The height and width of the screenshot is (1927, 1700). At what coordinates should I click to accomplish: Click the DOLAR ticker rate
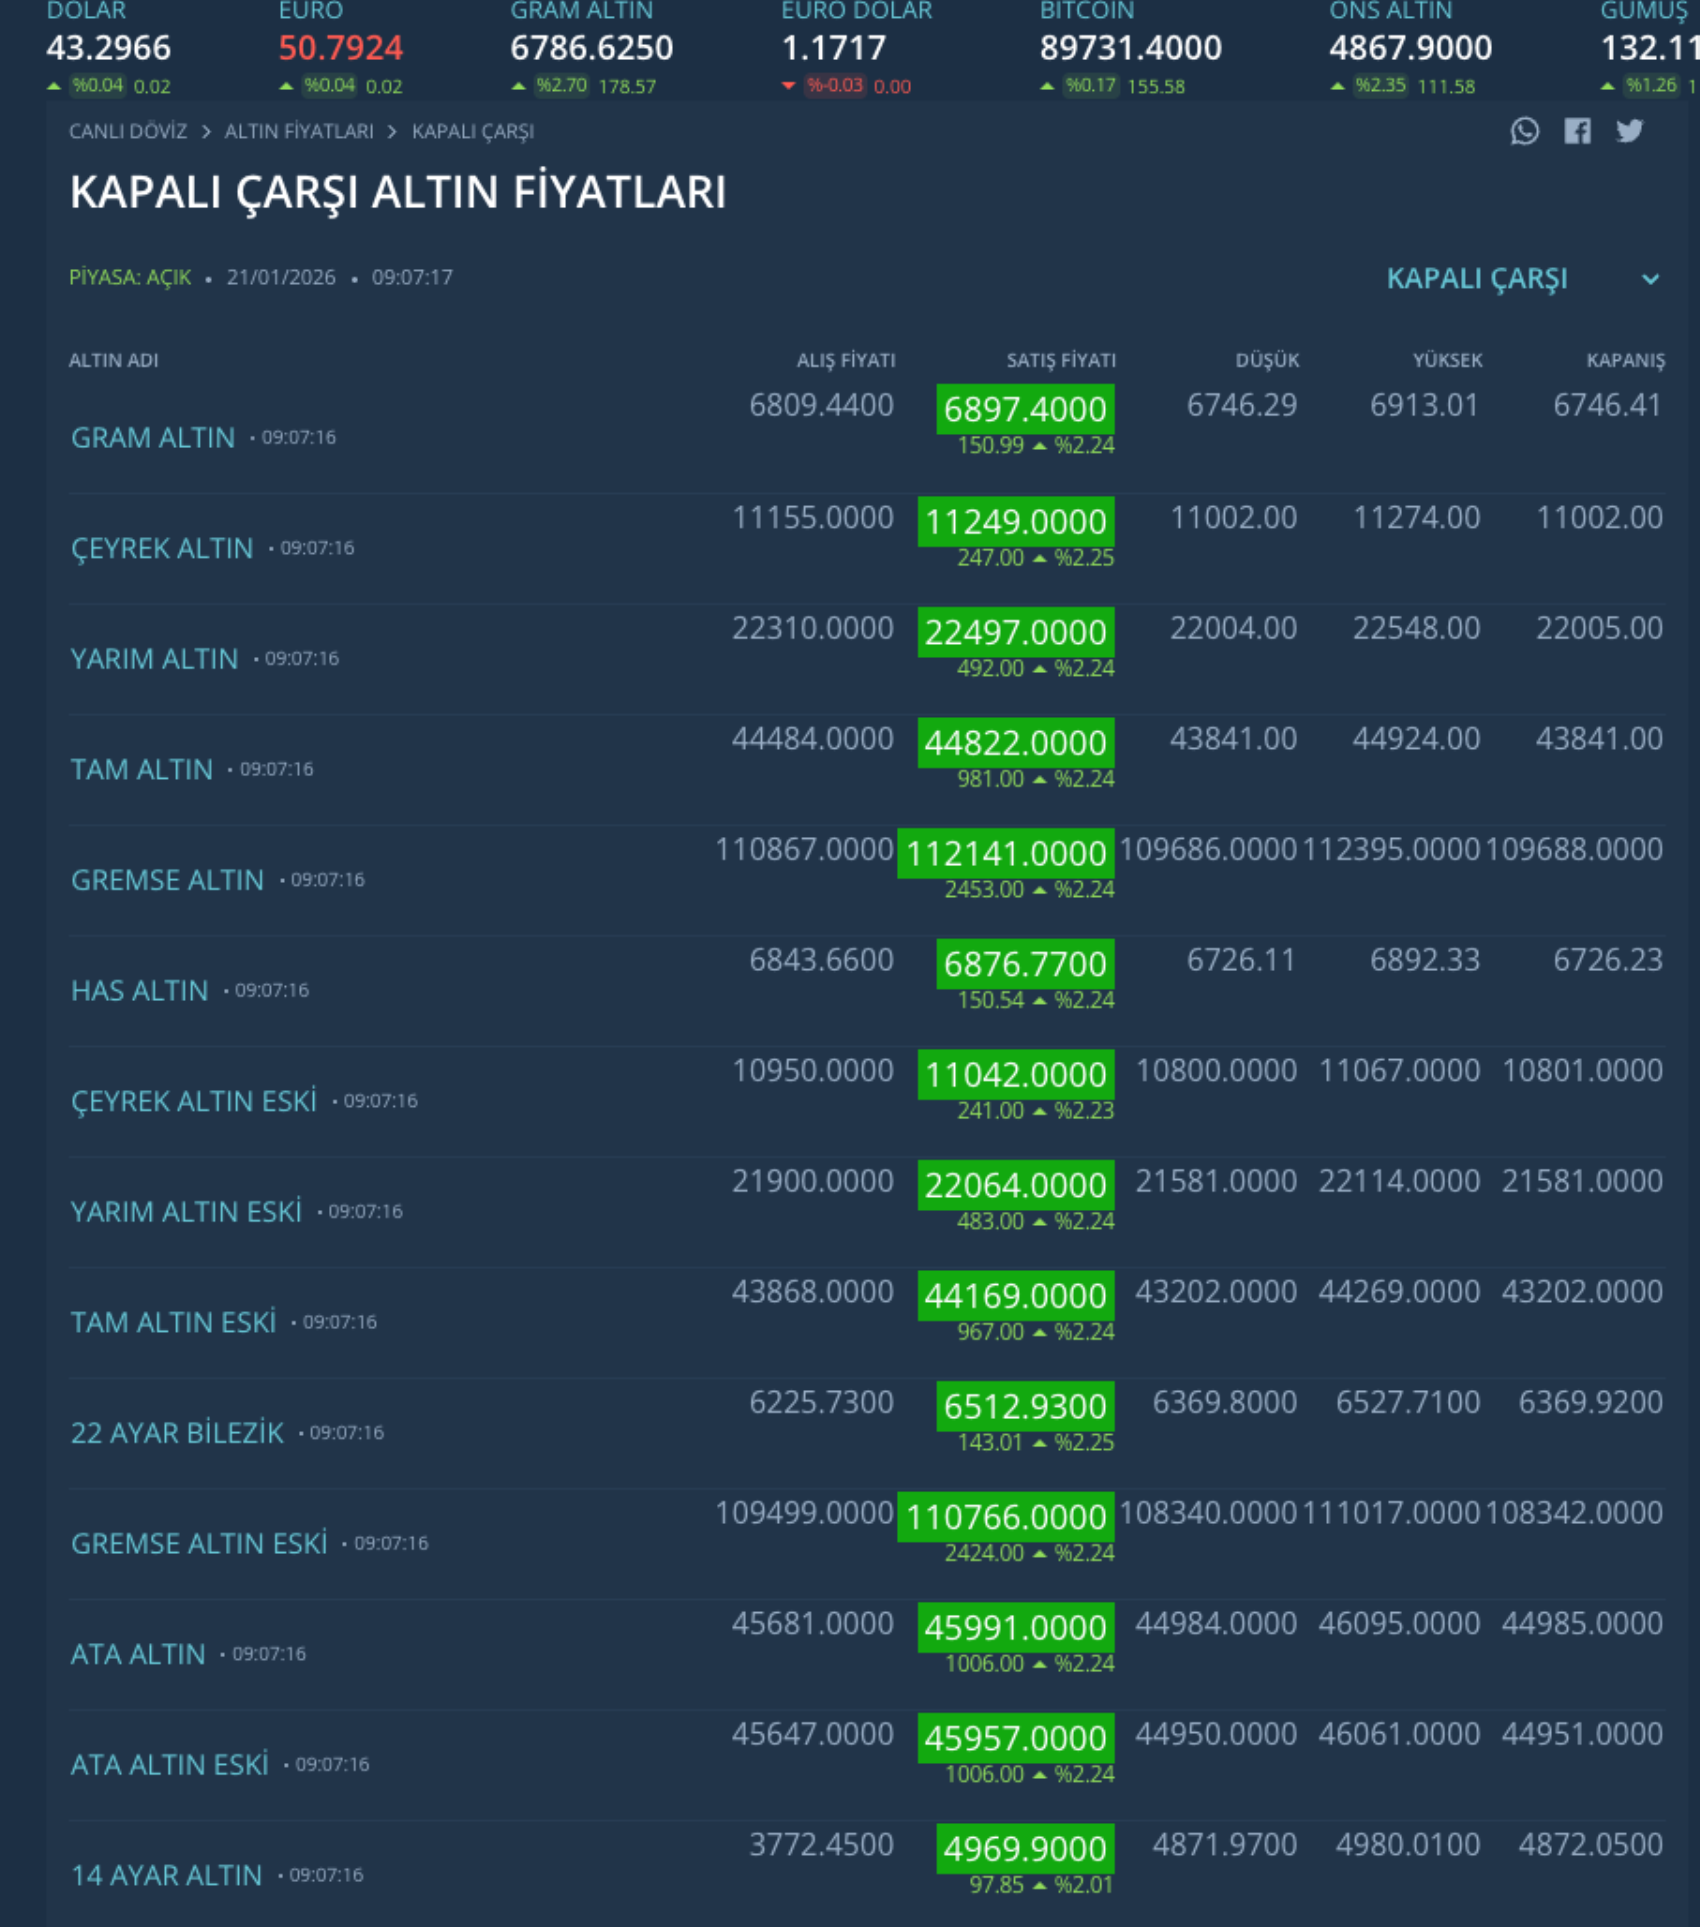click(108, 47)
